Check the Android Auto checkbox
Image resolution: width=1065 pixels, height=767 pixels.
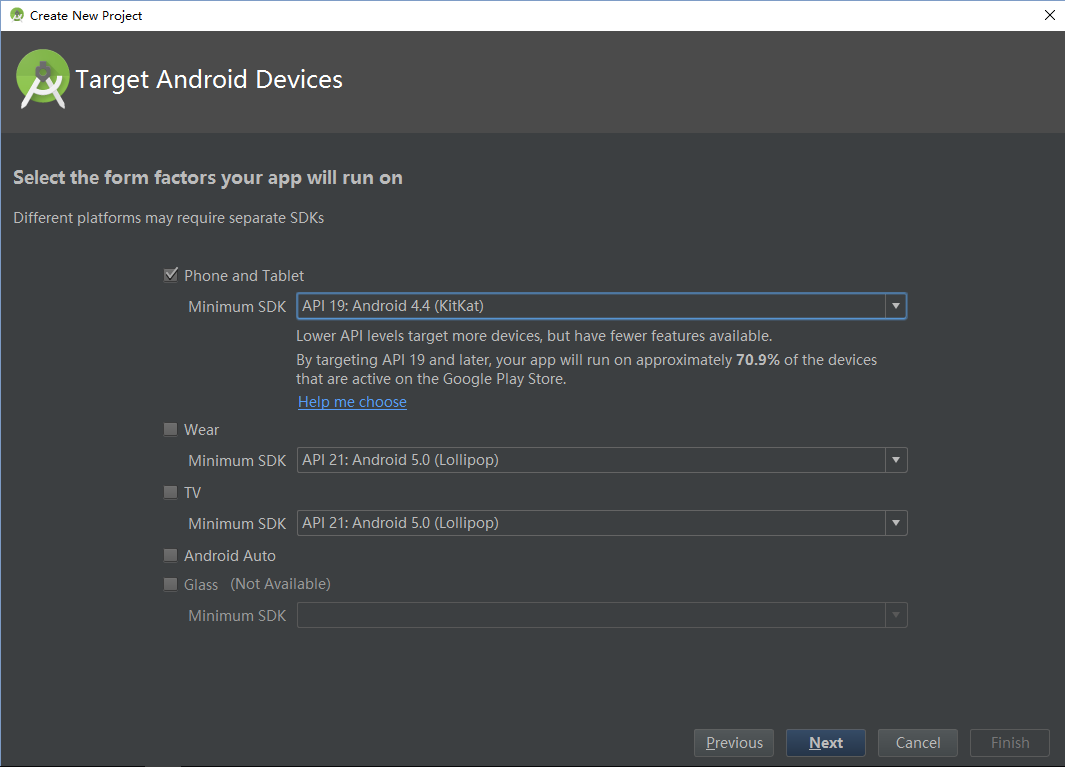pyautogui.click(x=170, y=555)
